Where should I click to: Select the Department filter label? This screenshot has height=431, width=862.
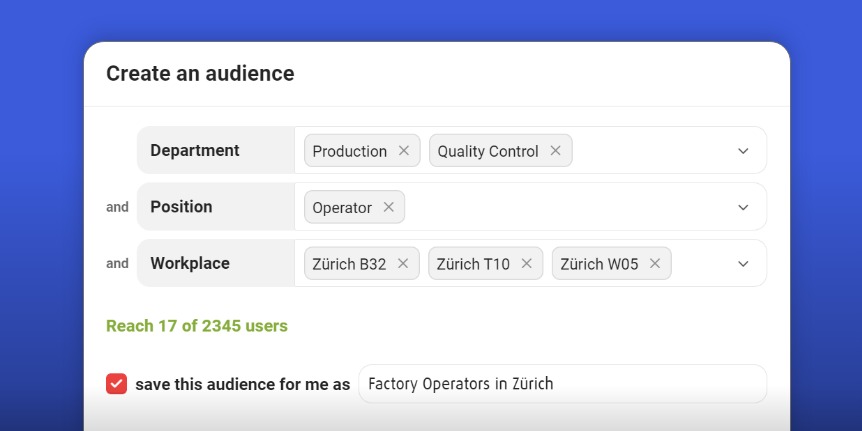coord(195,150)
